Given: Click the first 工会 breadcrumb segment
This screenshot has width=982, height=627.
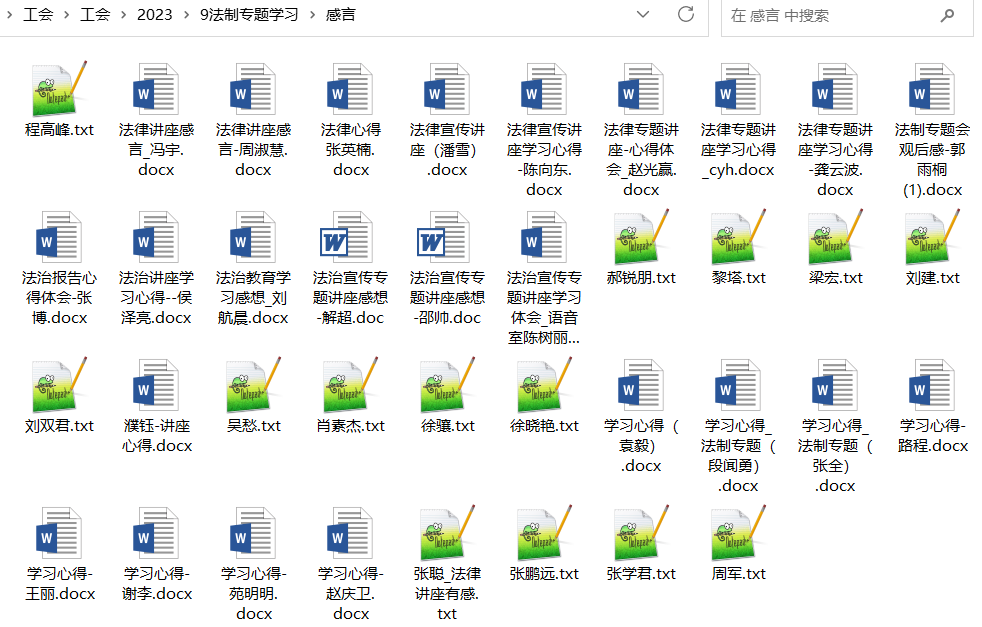Looking at the screenshot, I should 38,15.
